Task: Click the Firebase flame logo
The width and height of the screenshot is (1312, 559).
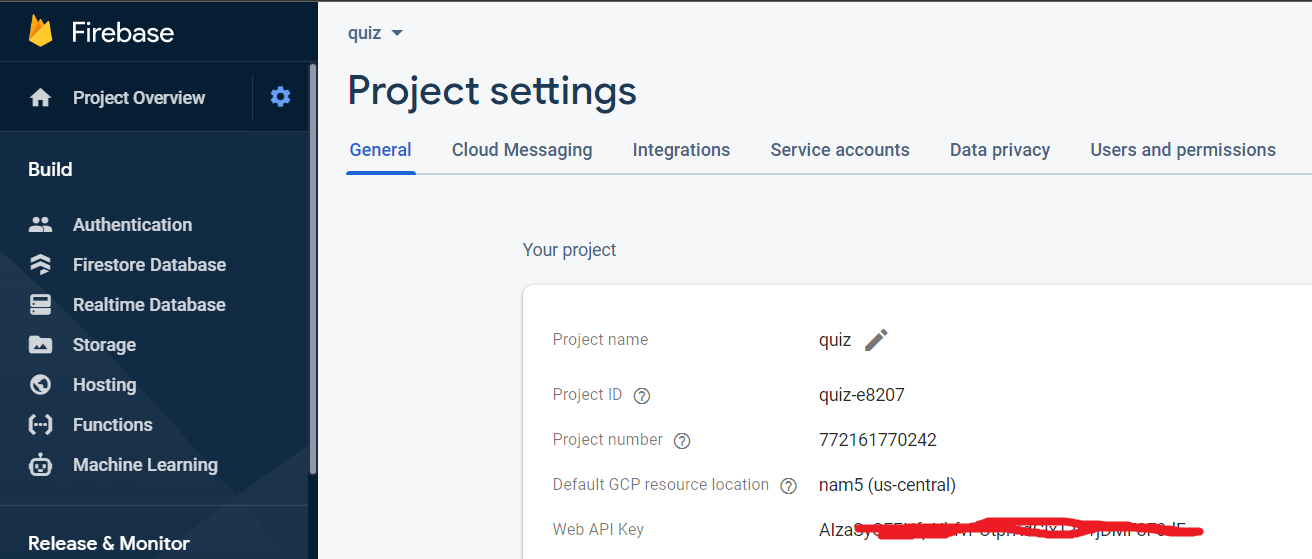Action: click(40, 31)
